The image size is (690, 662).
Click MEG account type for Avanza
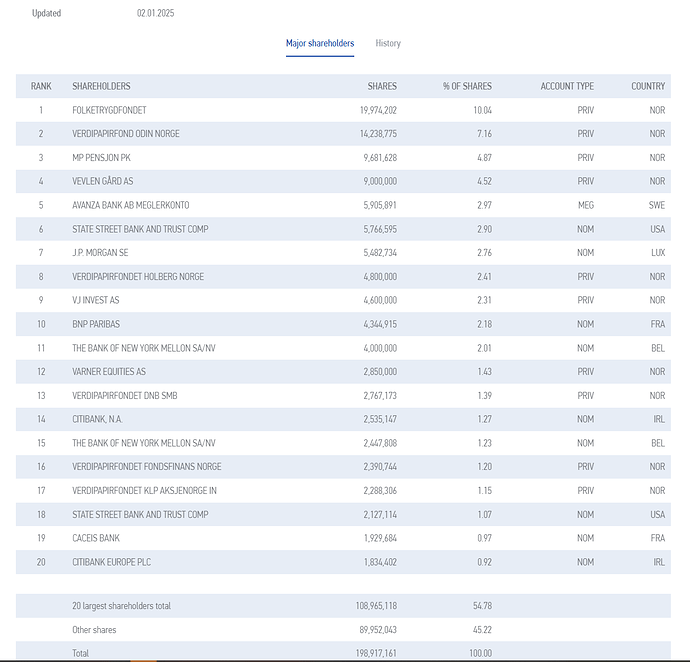tap(586, 205)
